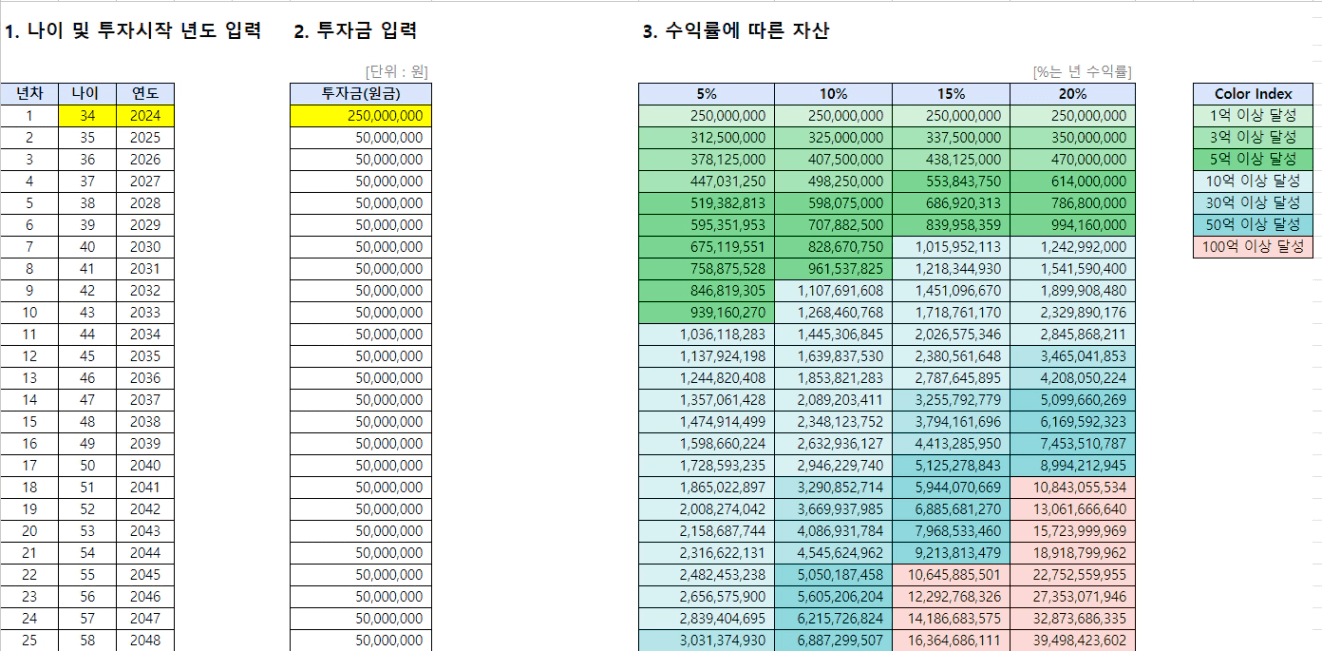Click the 년차 column header
The width and height of the screenshot is (1322, 651).
tap(29, 93)
